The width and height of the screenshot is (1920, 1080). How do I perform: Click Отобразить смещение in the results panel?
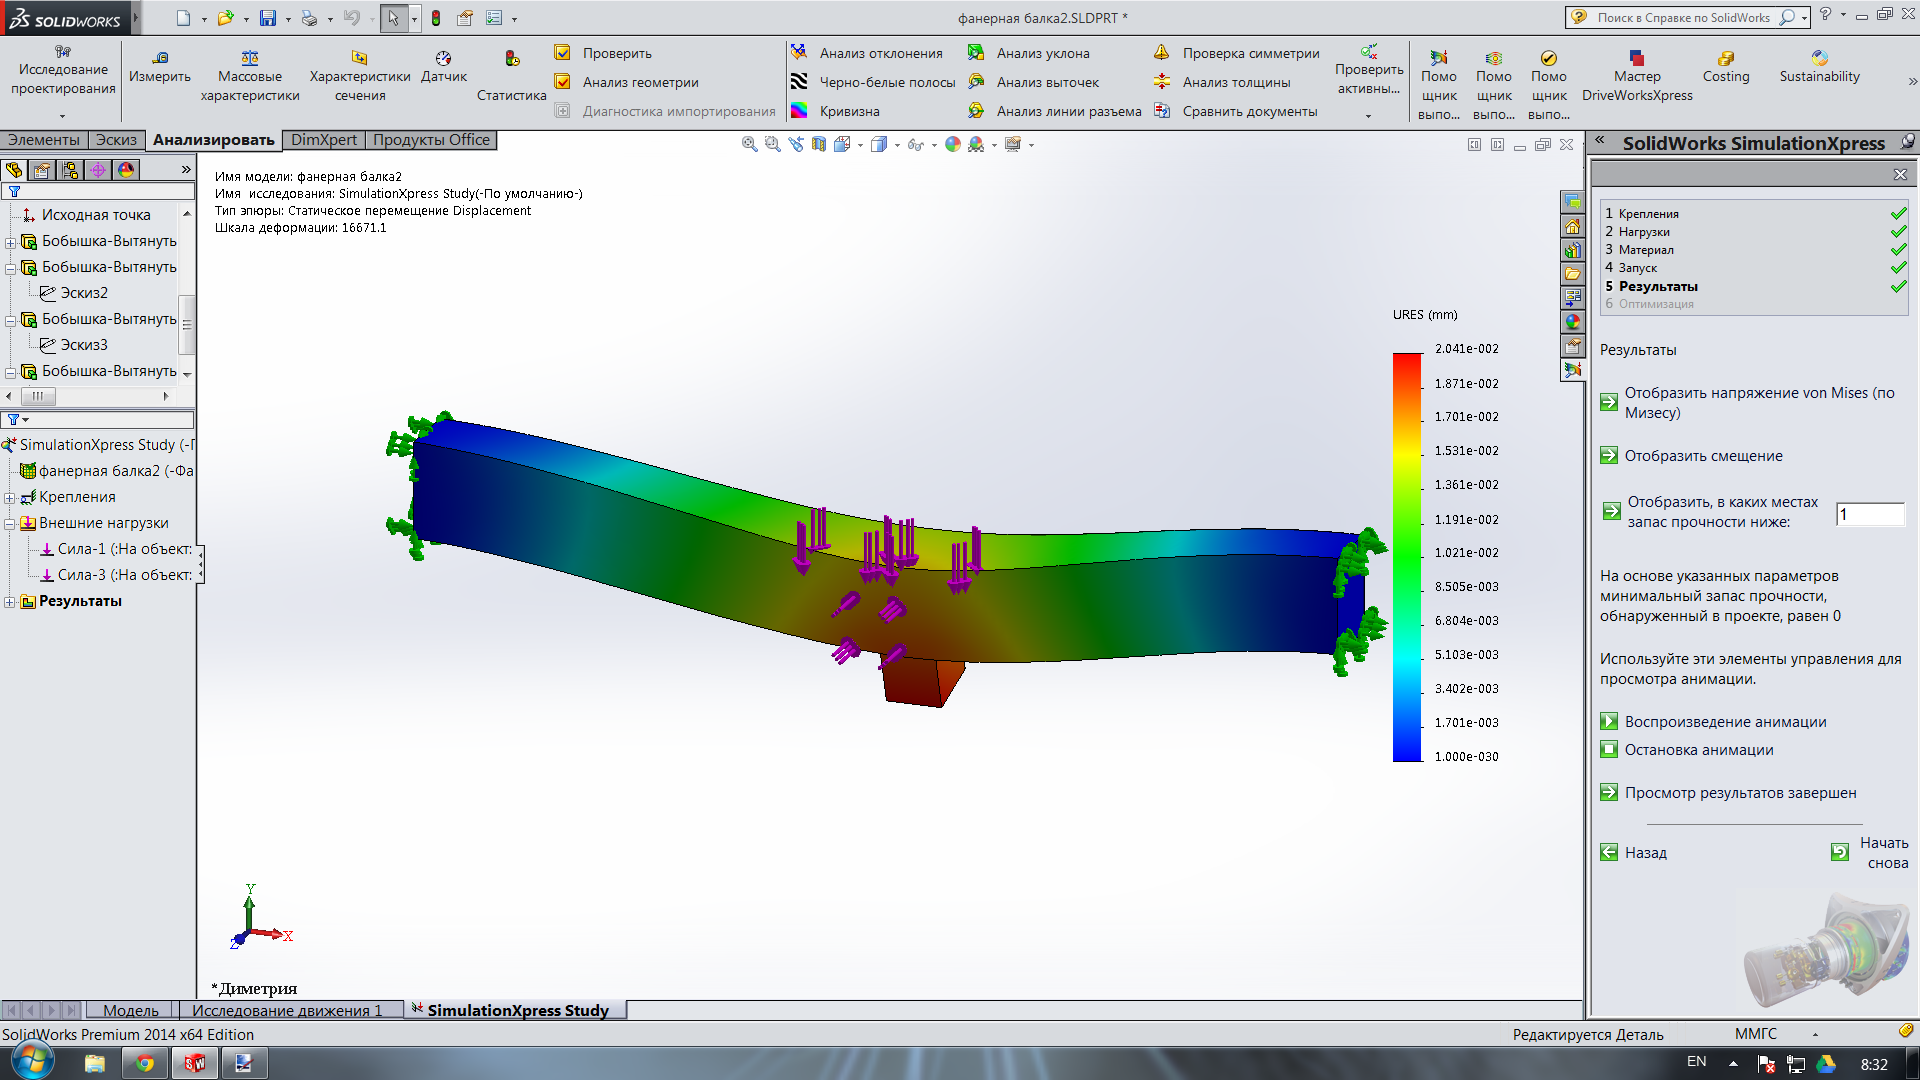click(1703, 456)
